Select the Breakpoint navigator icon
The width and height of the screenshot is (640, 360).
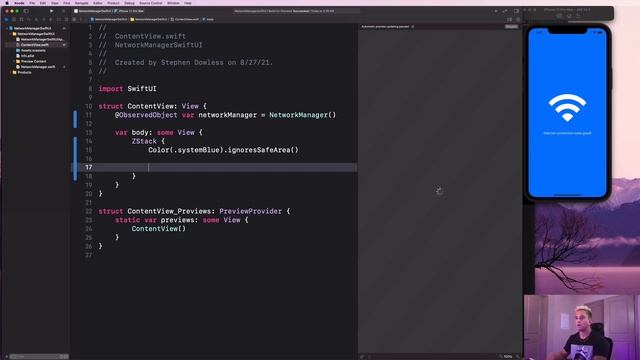(x=58, y=19)
